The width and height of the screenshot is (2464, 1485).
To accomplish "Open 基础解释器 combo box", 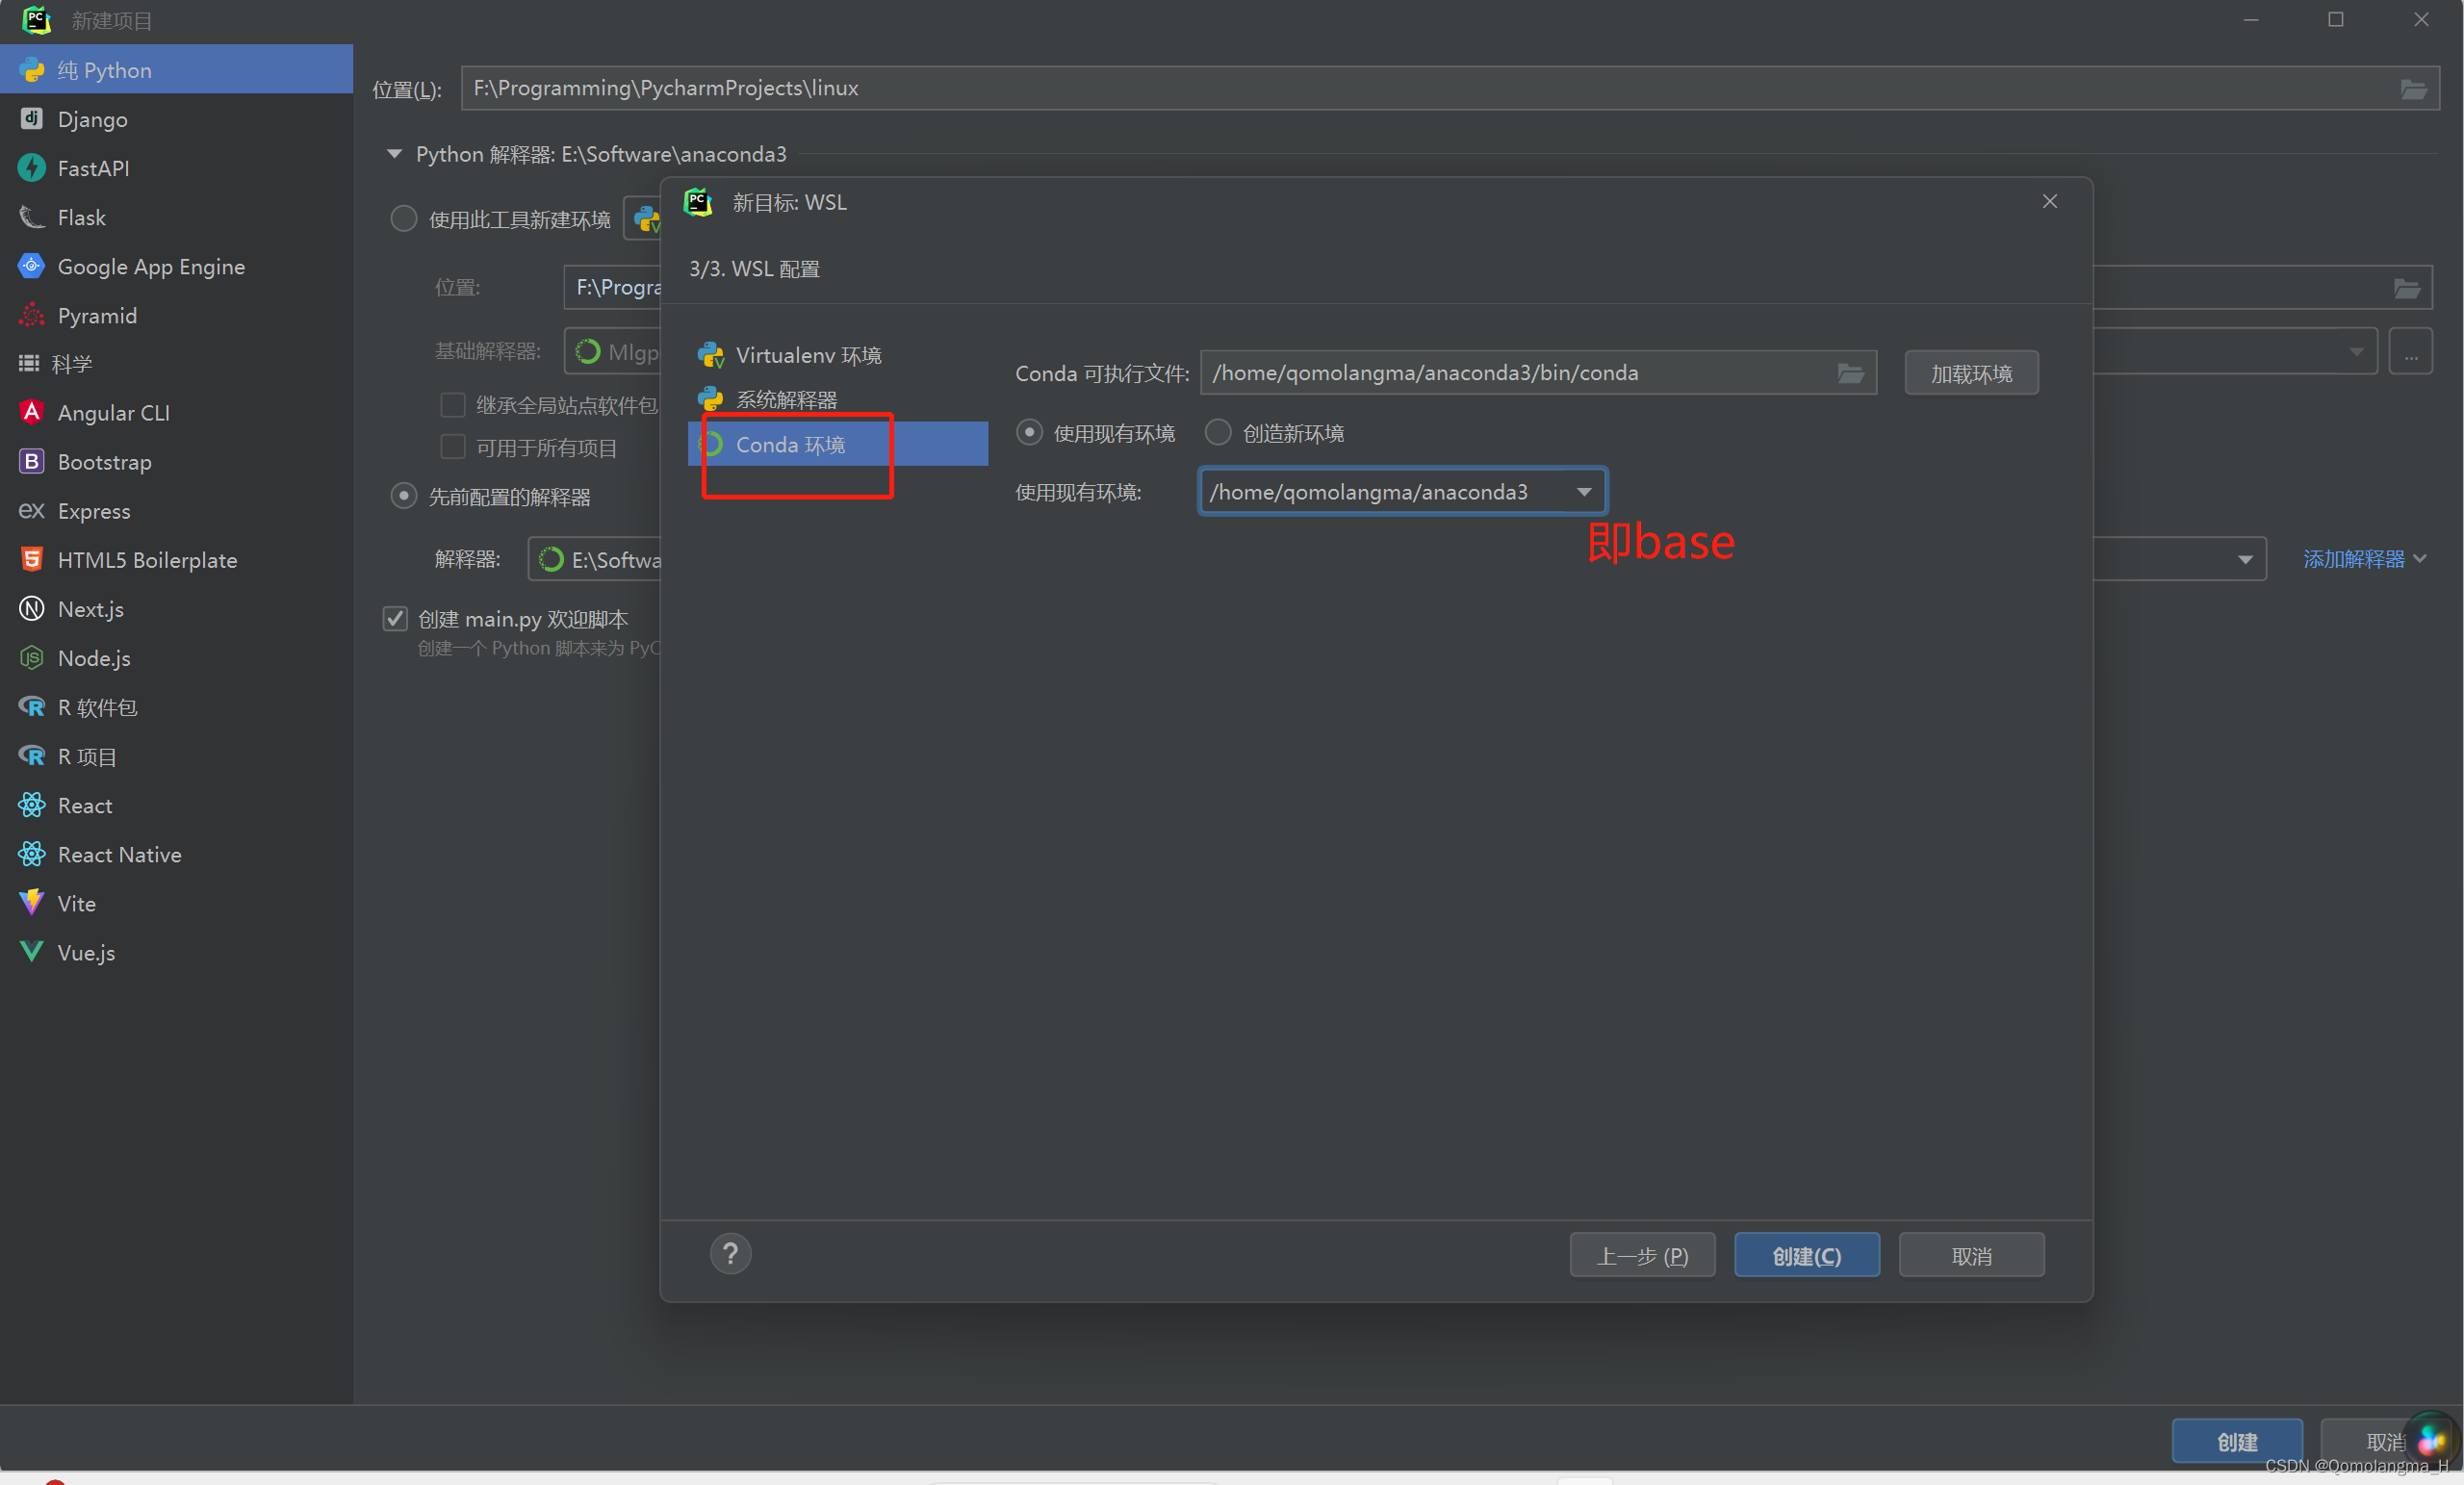I will 612,352.
